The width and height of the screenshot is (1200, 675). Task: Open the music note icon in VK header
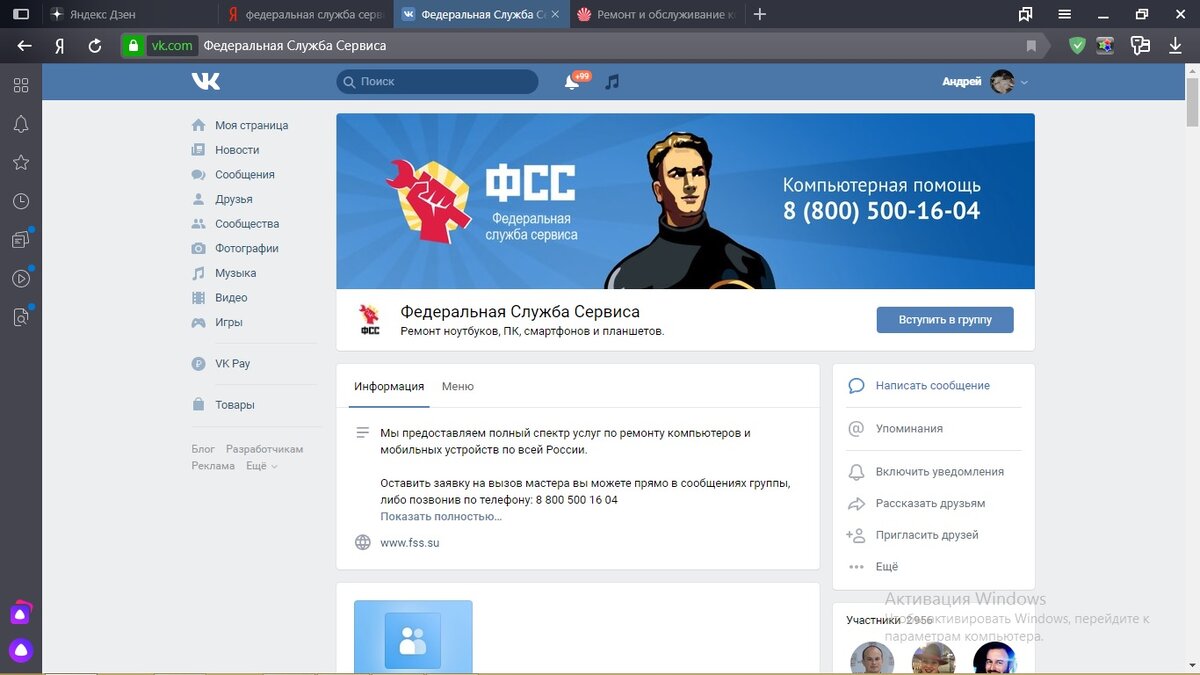tap(612, 82)
